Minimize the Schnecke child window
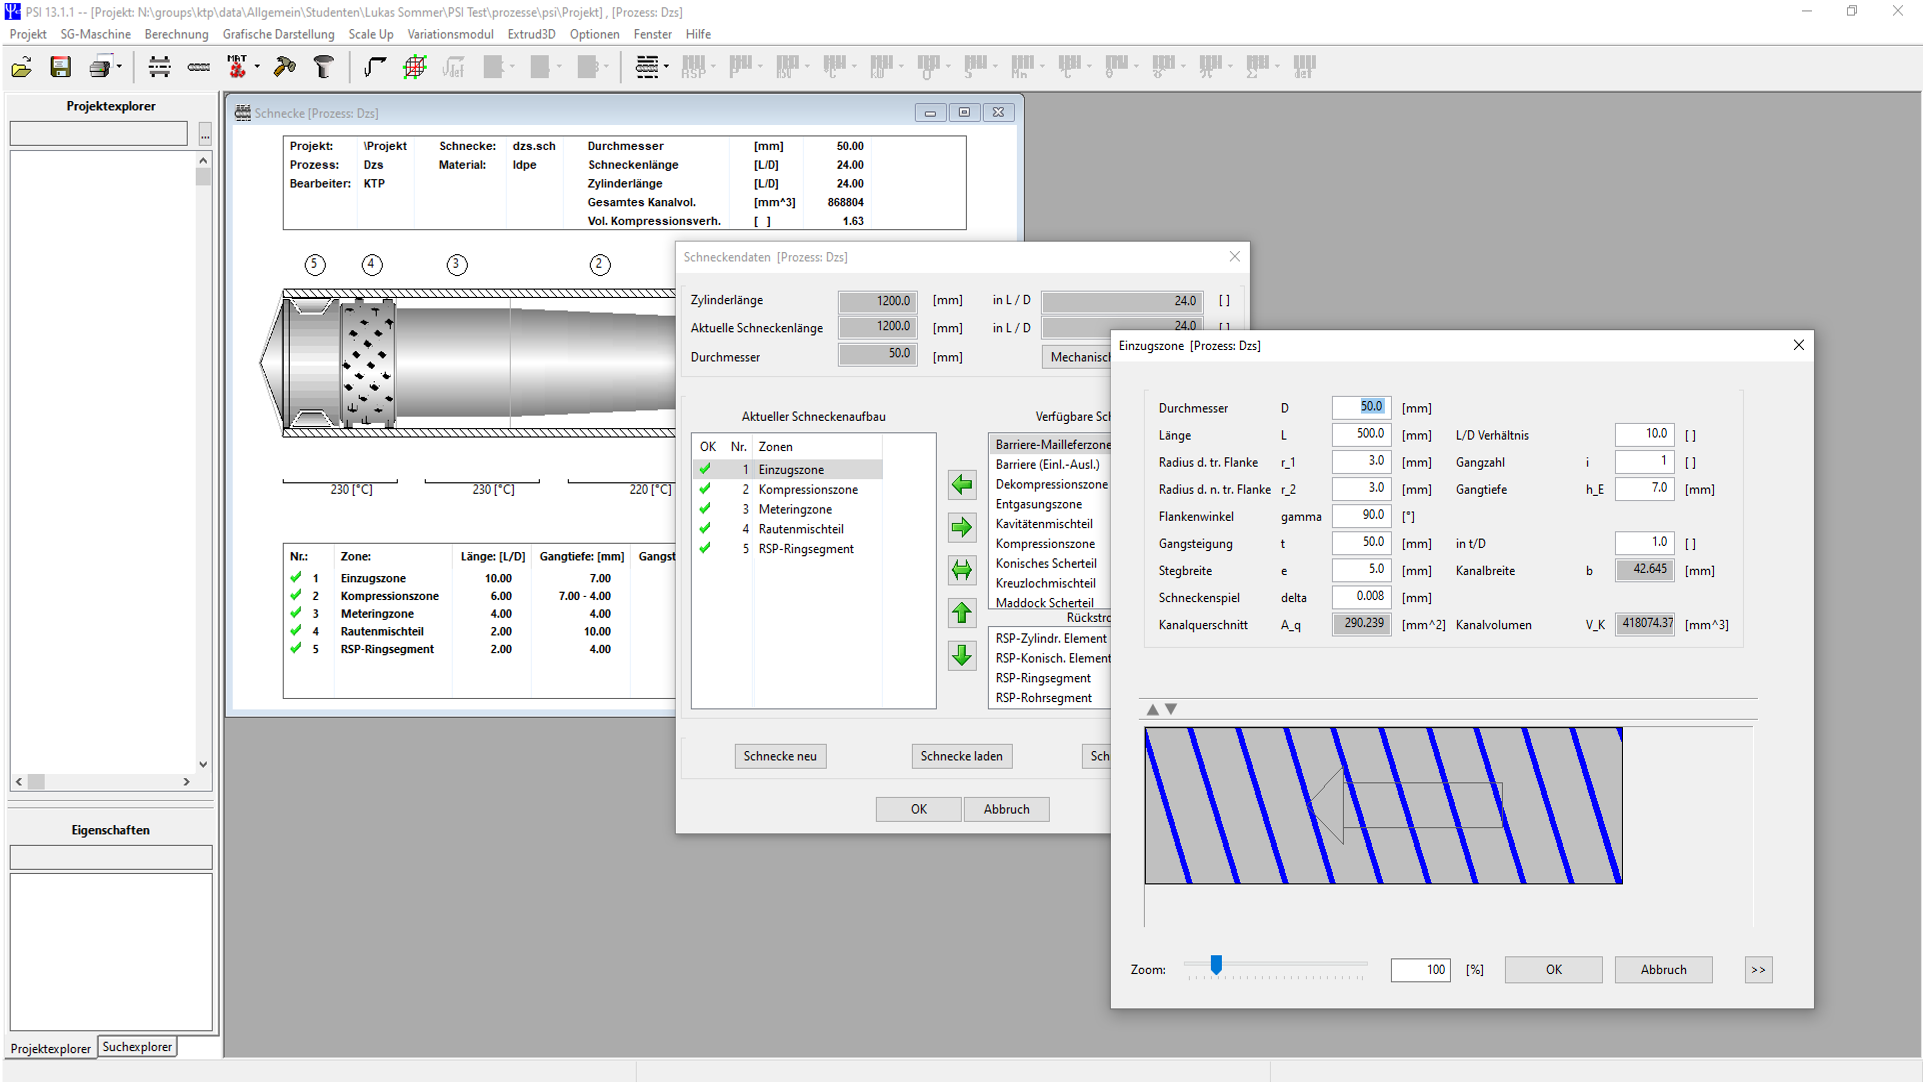The width and height of the screenshot is (1923, 1082). click(930, 113)
